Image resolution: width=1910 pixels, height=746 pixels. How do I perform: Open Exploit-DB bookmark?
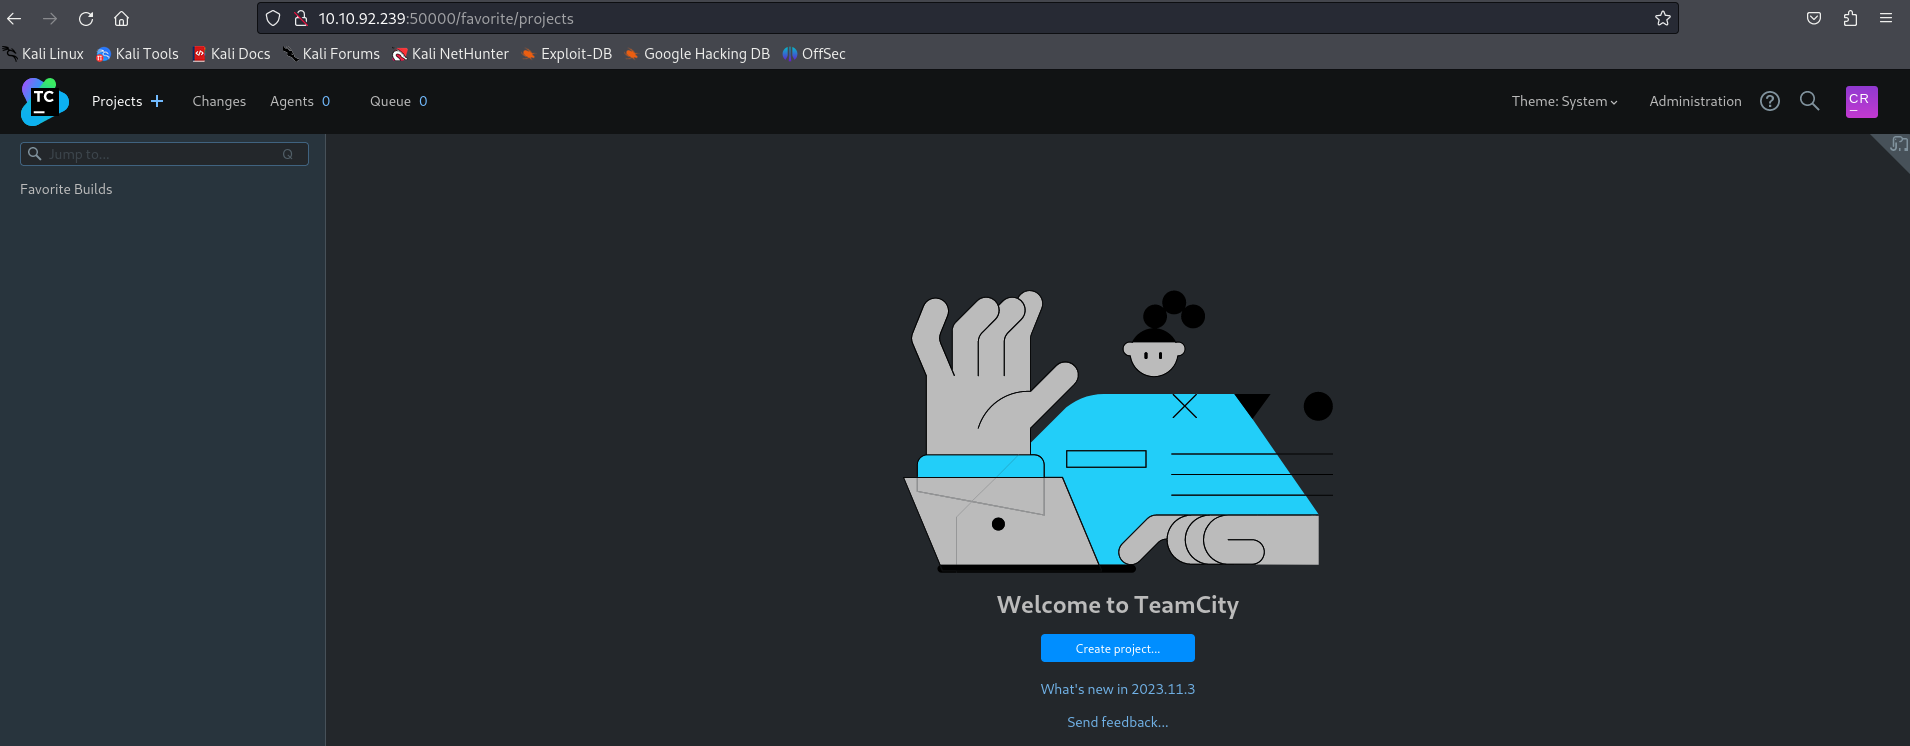coord(566,54)
